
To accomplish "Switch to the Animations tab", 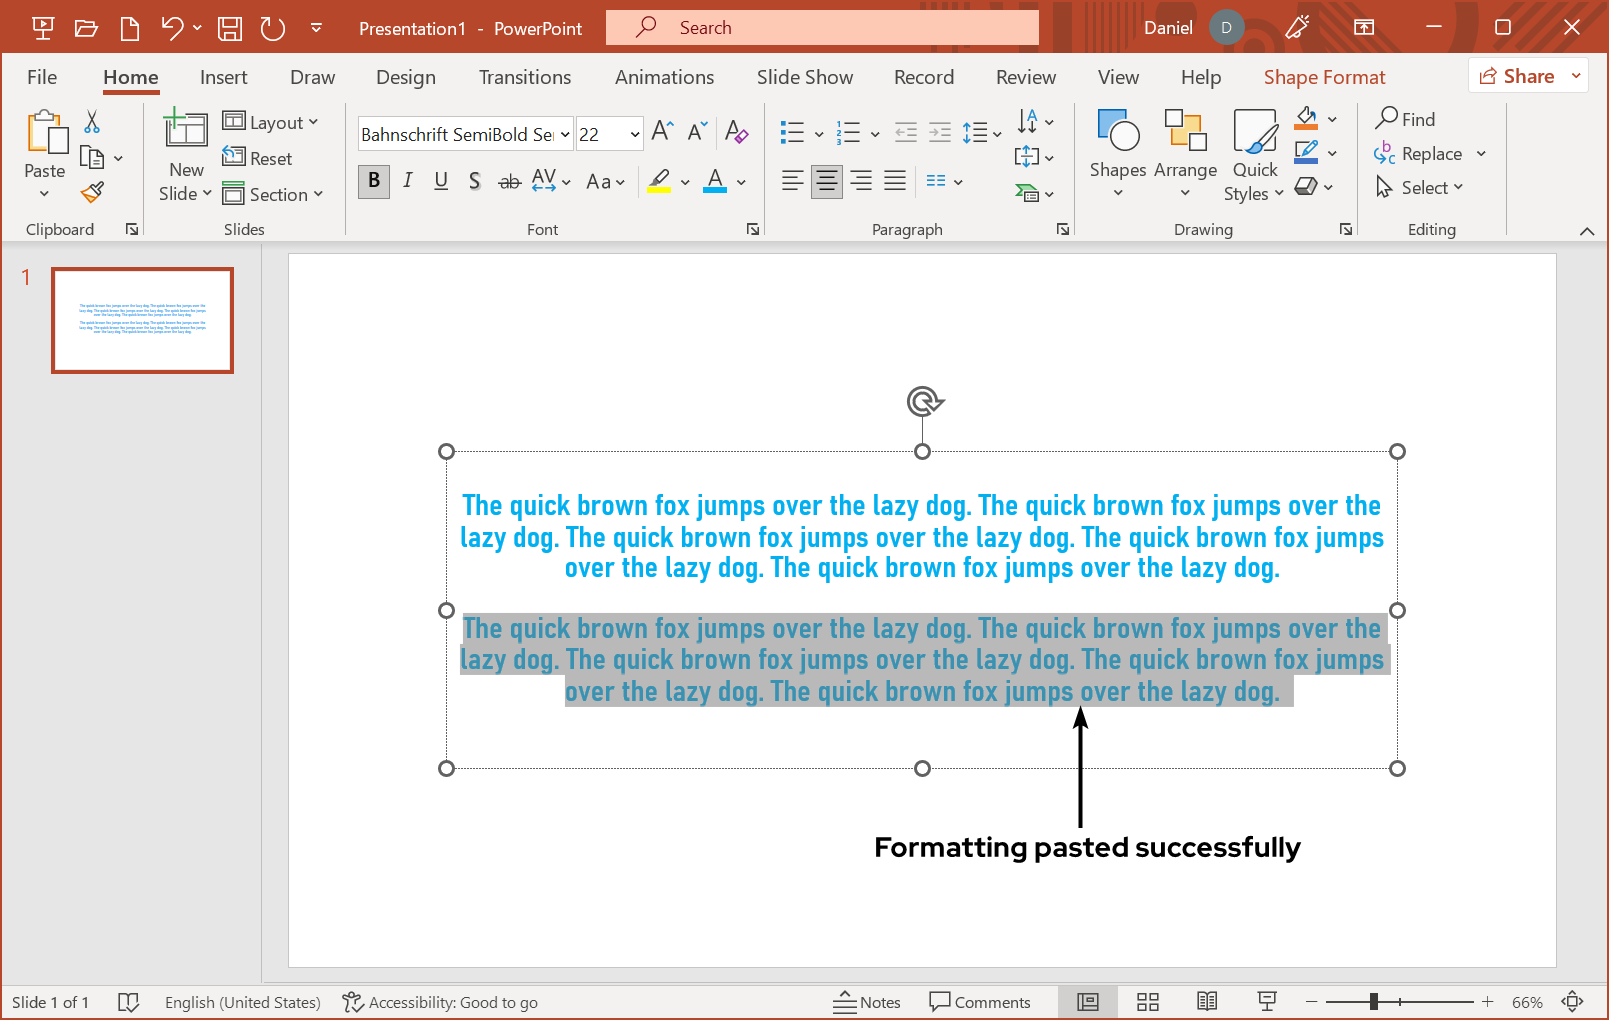I will 663,77.
